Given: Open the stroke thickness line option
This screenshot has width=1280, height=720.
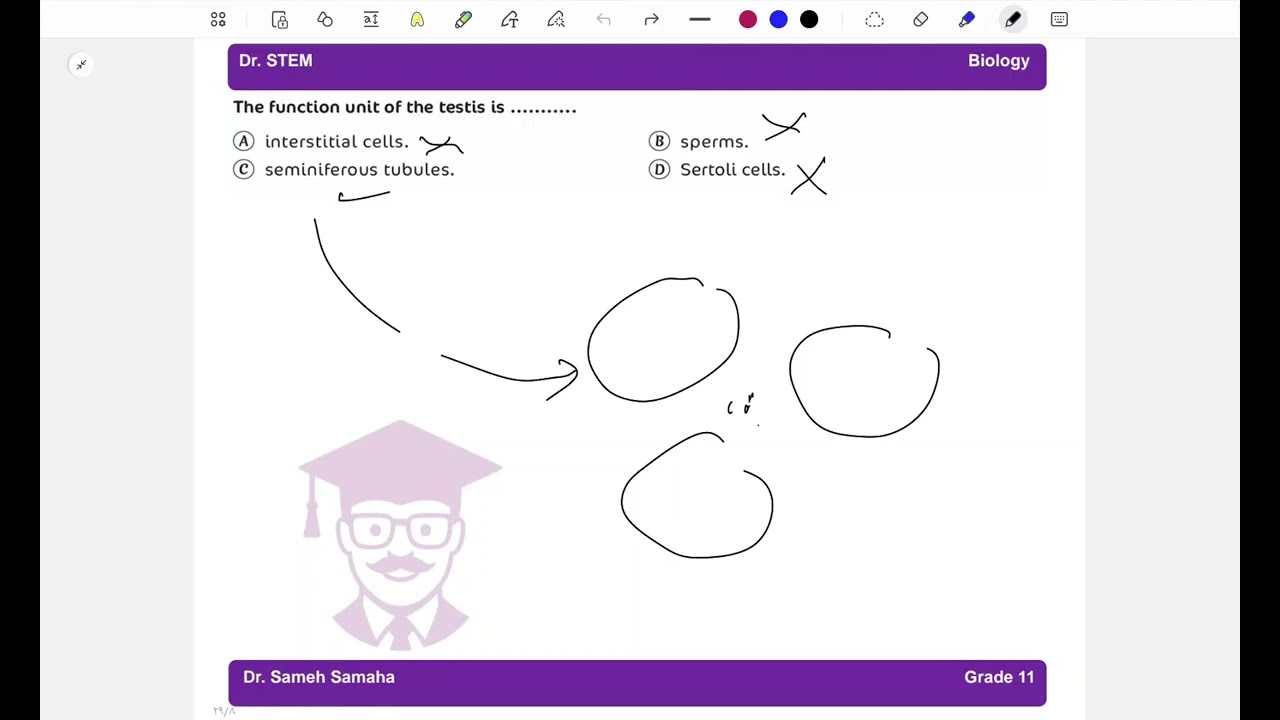Looking at the screenshot, I should point(700,19).
